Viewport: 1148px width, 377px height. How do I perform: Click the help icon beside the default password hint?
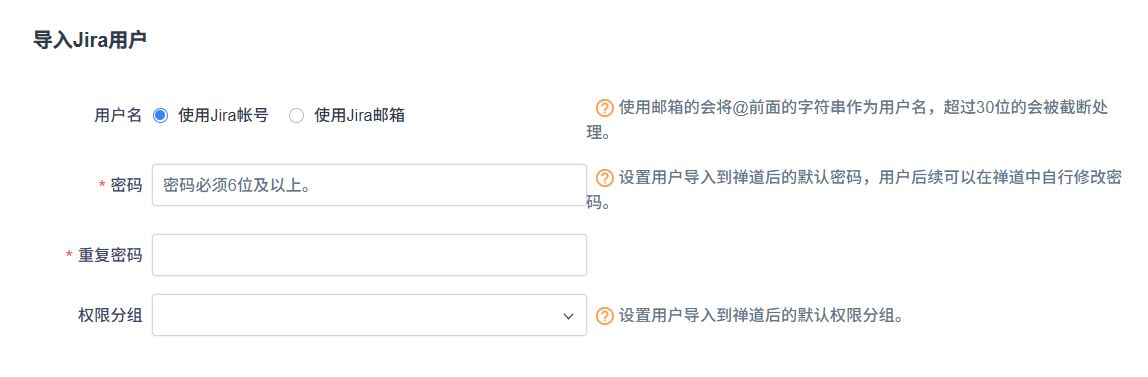605,178
